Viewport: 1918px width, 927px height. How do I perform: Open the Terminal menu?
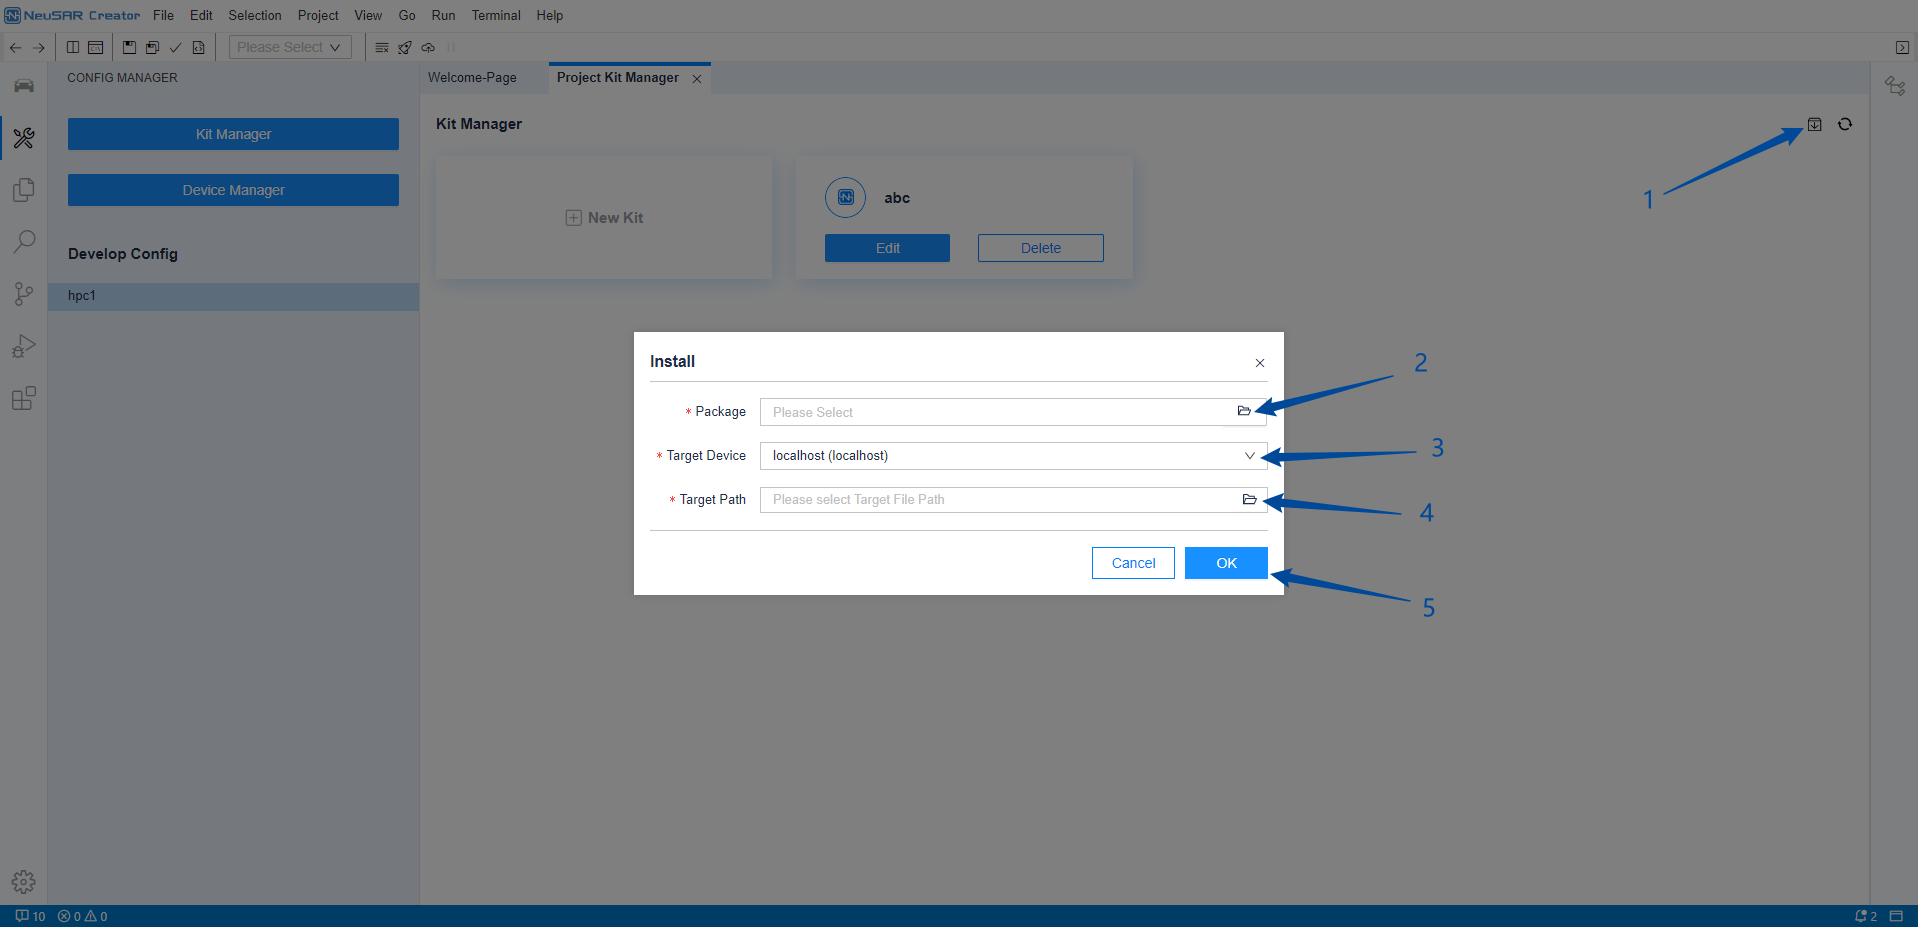click(x=496, y=15)
